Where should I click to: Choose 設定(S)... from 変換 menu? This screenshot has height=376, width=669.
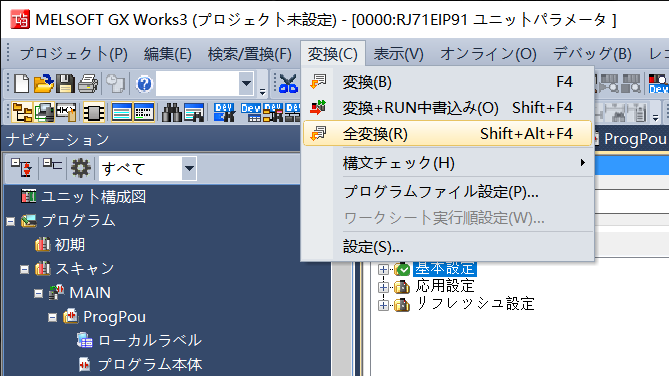pos(448,247)
